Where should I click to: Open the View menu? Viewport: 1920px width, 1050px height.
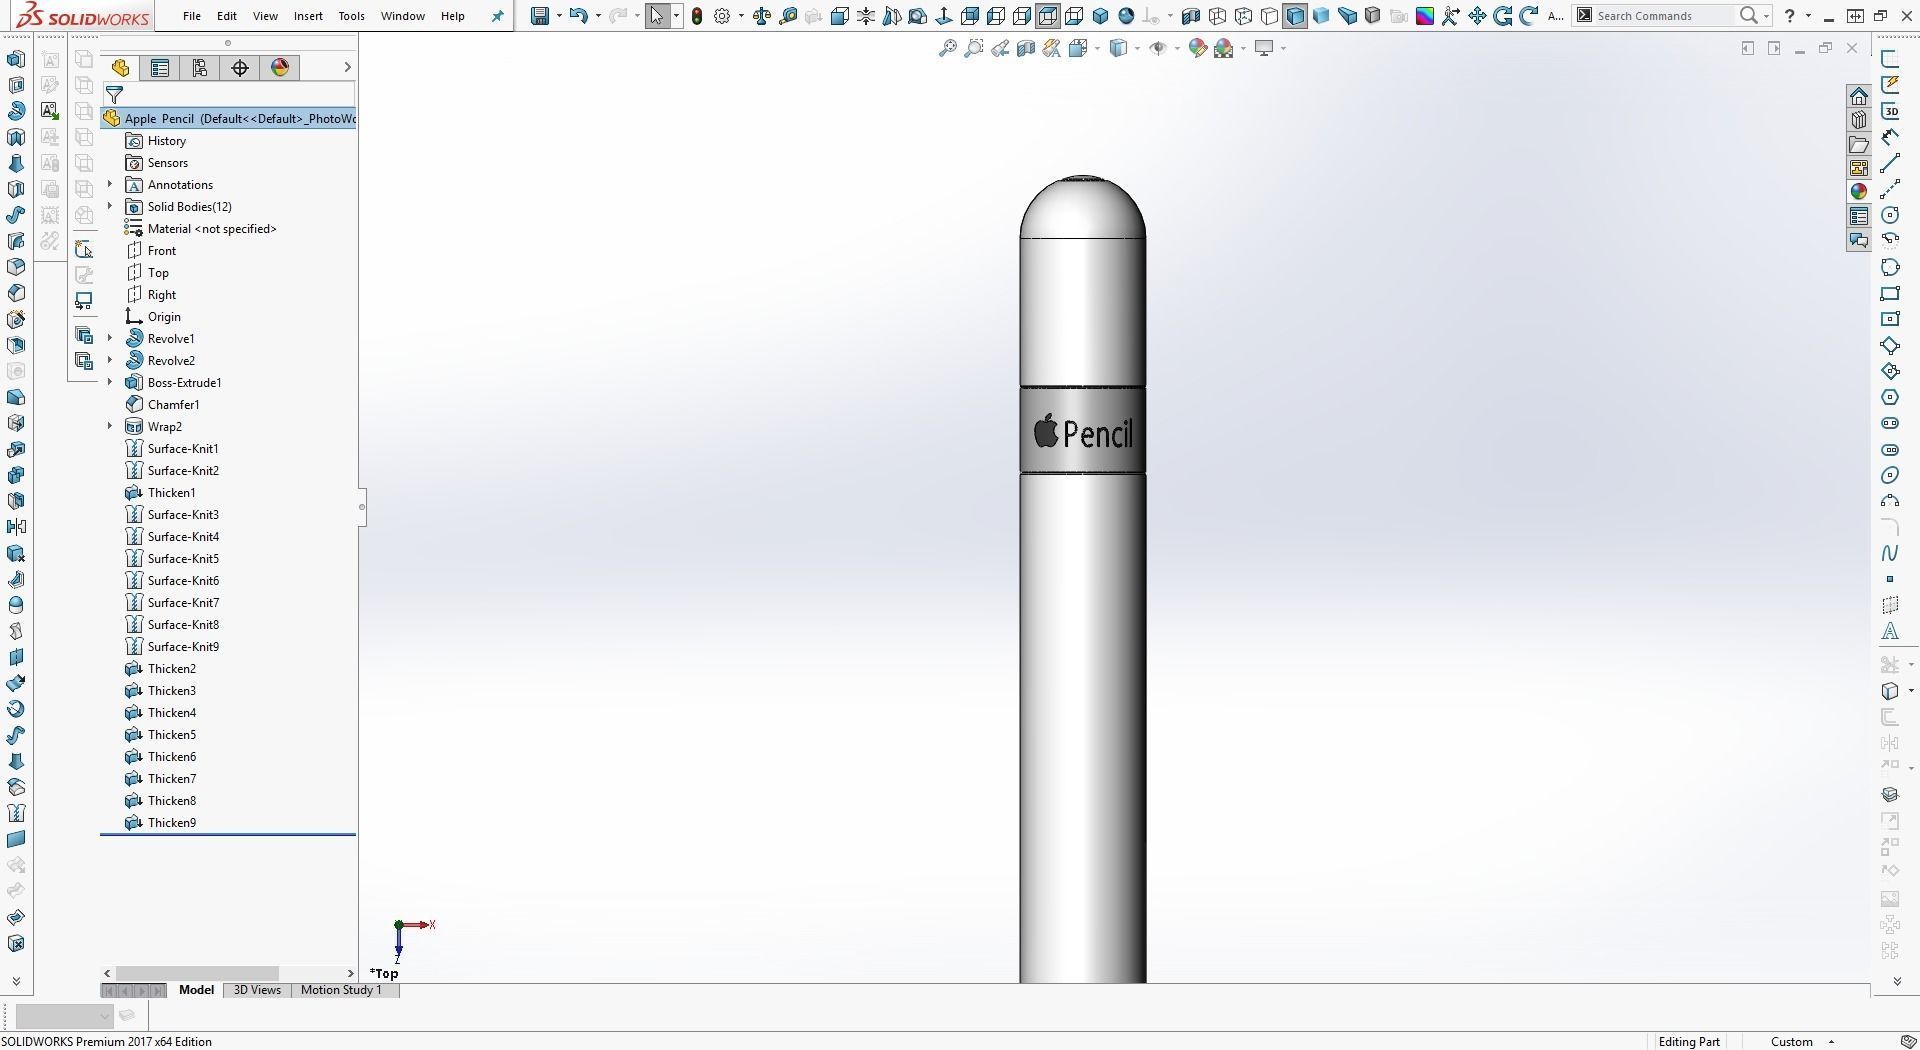(x=265, y=16)
